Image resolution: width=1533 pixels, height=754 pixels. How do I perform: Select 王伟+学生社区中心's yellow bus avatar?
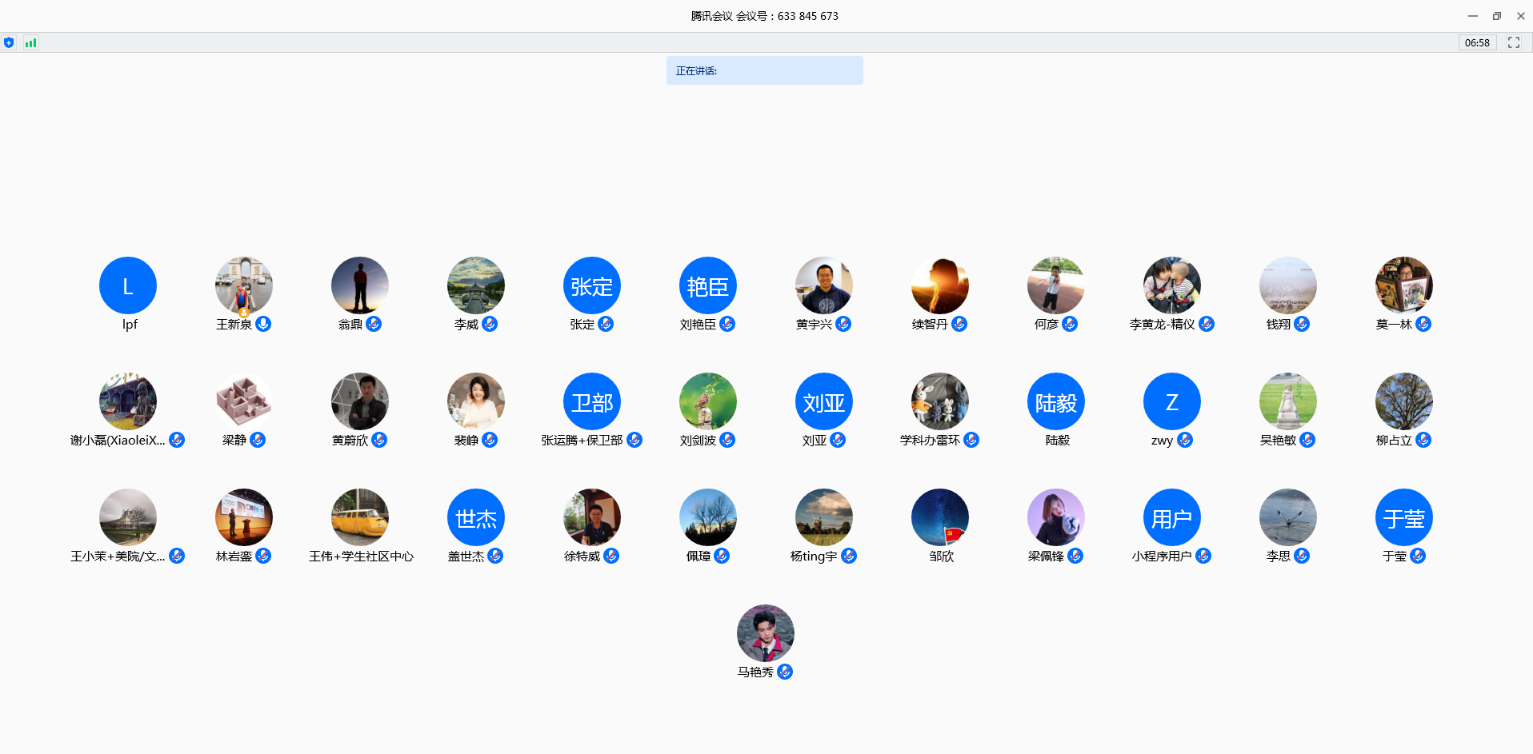coord(360,518)
